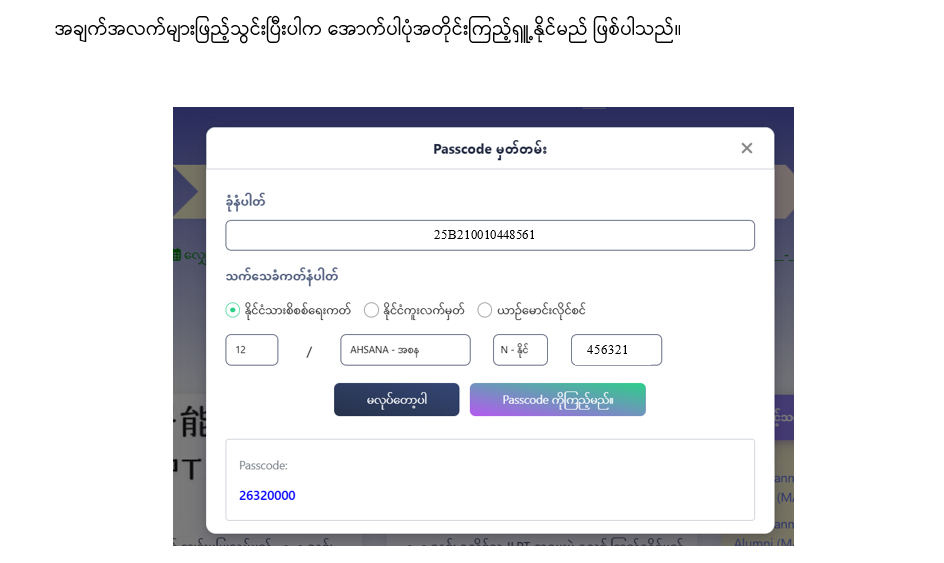Close the Passcode မှတ်တမ်း dialog
The image size is (944, 563).
[746, 148]
